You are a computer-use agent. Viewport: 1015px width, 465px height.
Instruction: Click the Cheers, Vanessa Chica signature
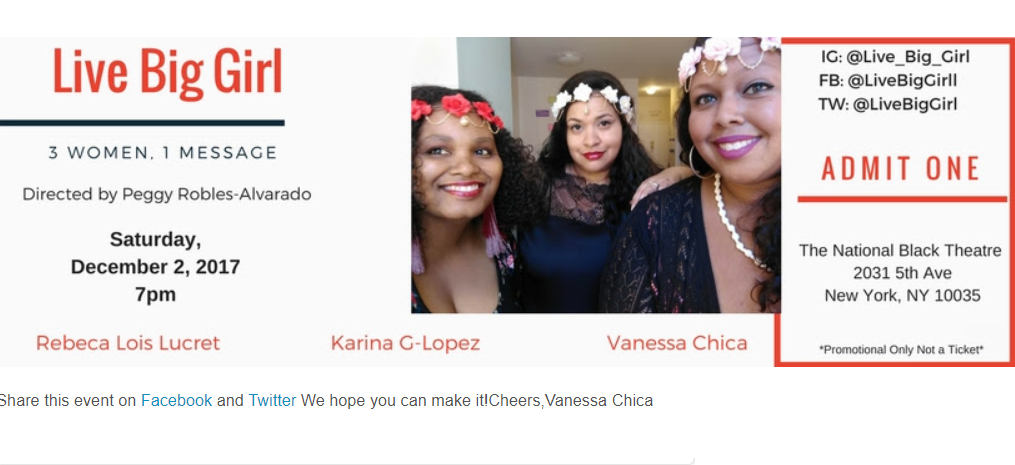(571, 400)
